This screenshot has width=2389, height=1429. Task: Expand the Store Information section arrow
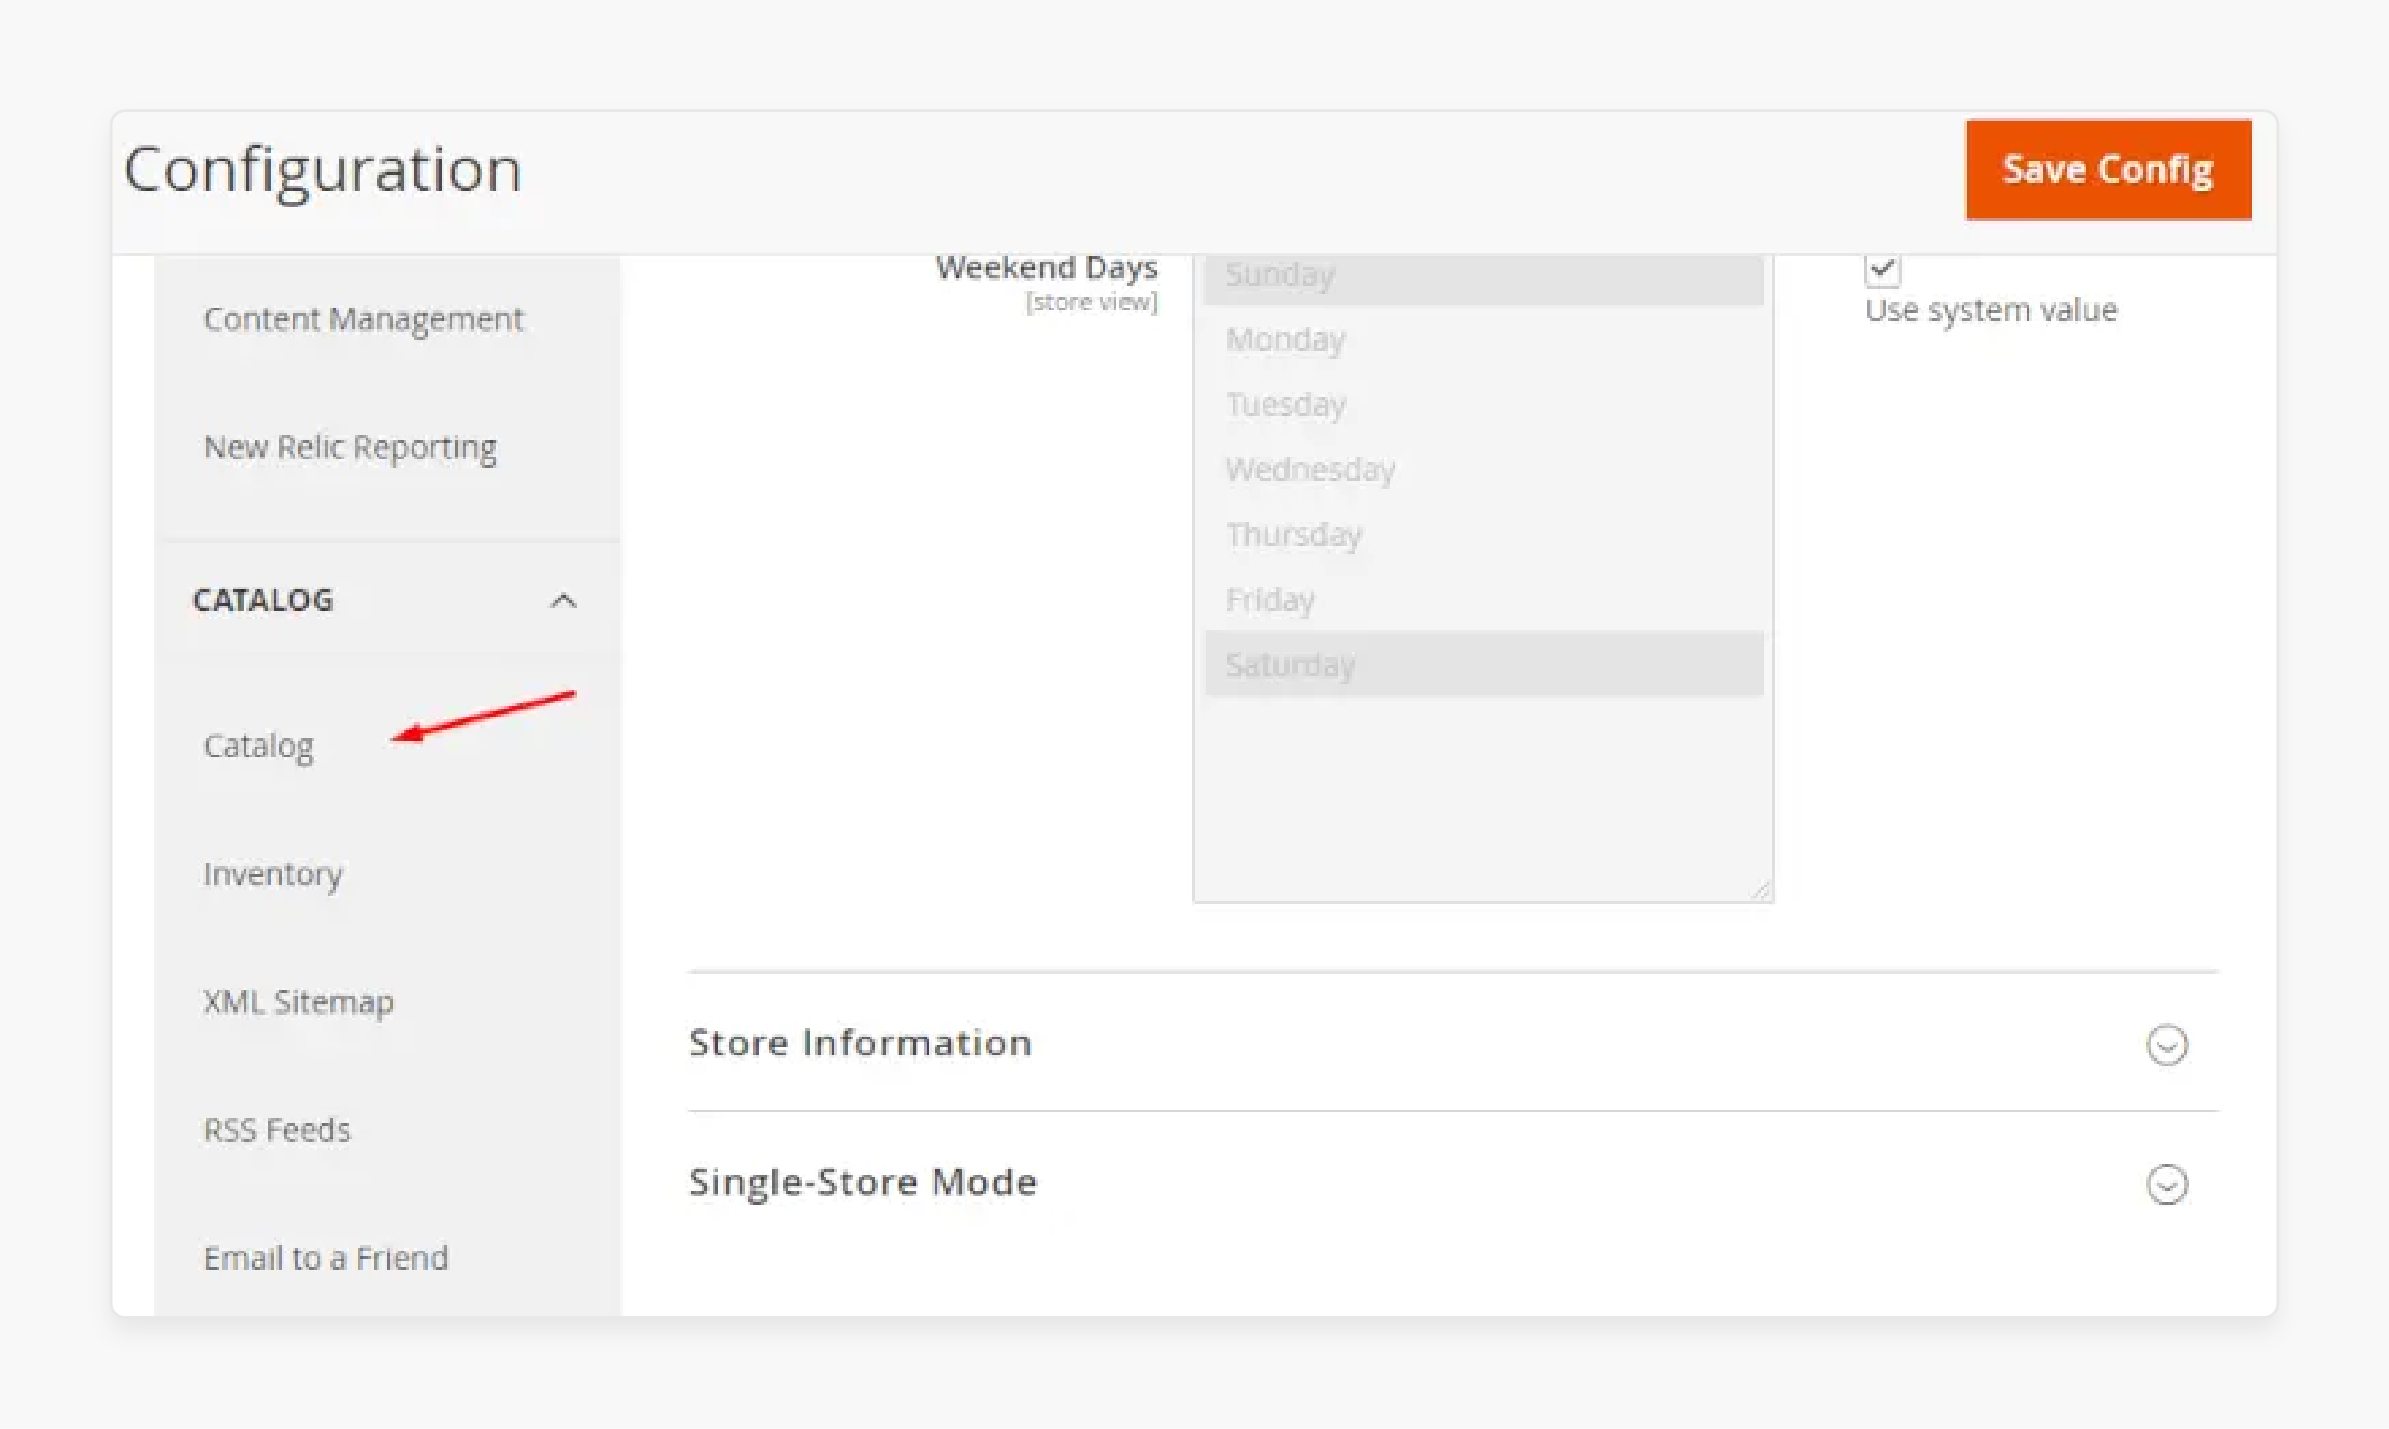2166,1045
